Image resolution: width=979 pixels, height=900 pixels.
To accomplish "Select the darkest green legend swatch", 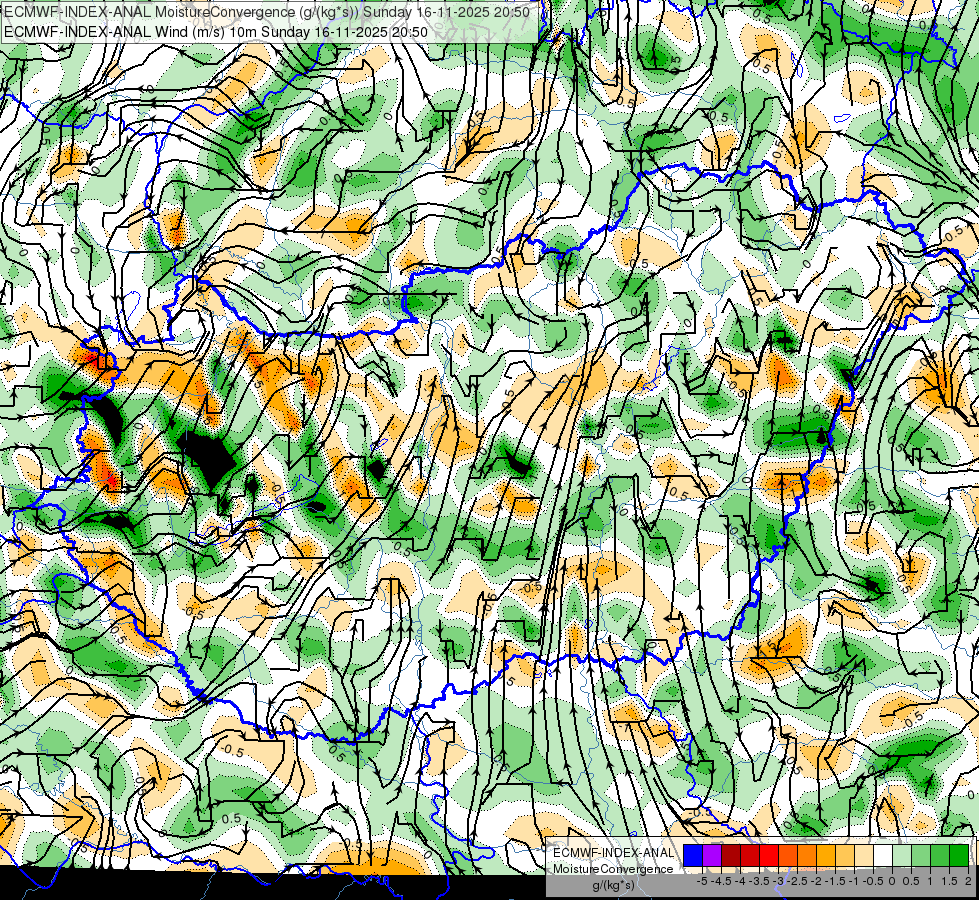I will coord(959,856).
